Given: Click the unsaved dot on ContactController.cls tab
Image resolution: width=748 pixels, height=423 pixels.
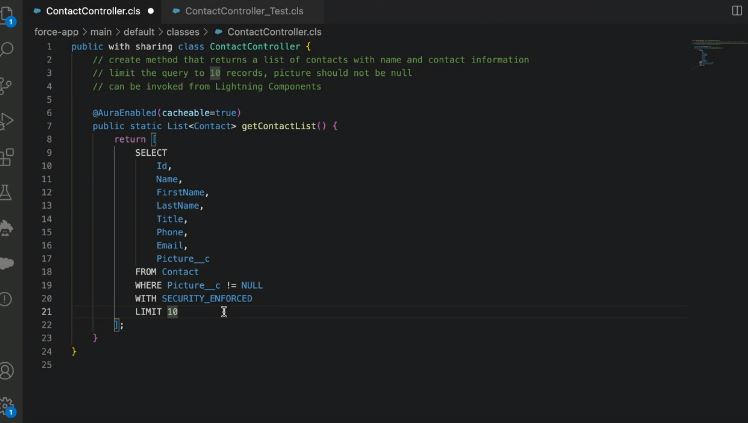Looking at the screenshot, I should point(151,10).
